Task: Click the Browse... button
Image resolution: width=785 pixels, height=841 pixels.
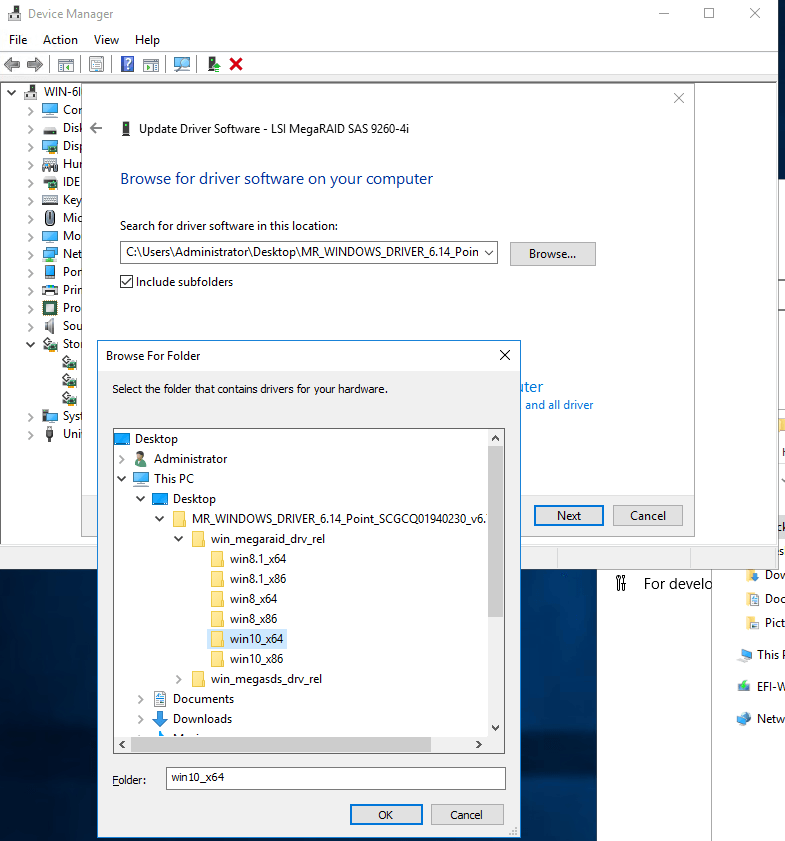Action: click(552, 254)
